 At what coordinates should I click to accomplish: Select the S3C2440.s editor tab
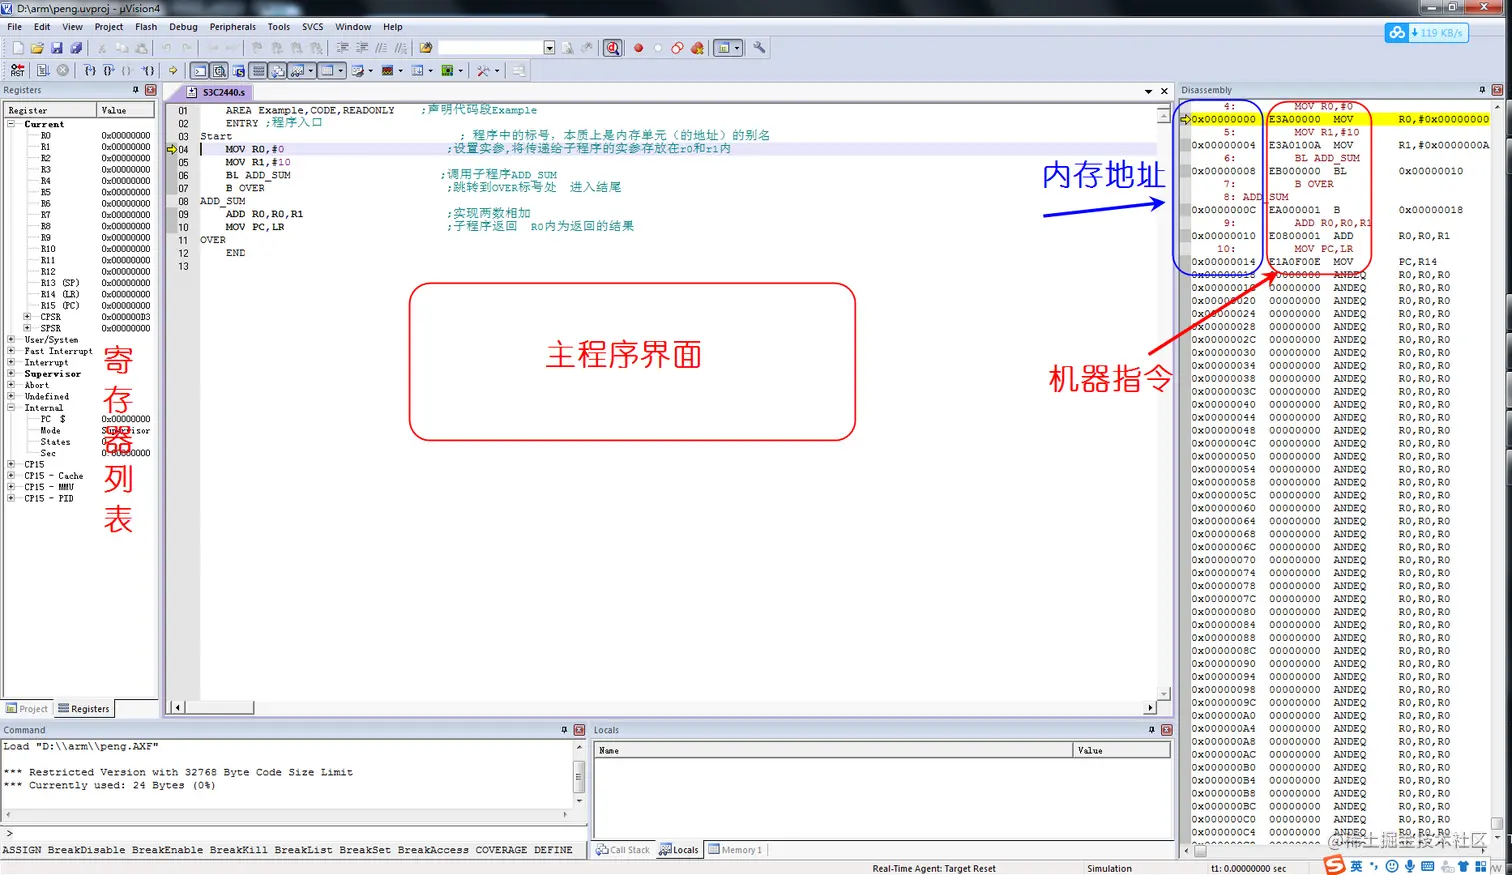[217, 92]
